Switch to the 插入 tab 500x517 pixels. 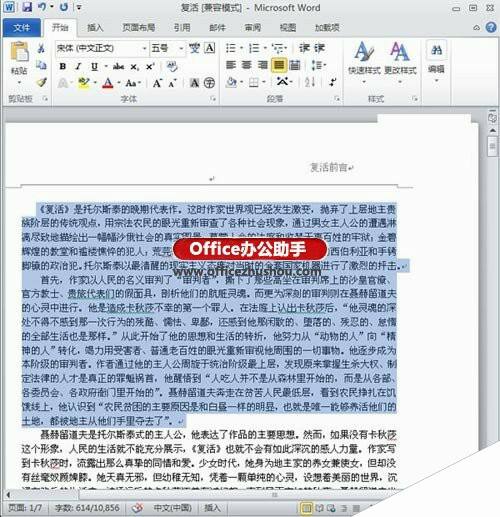point(95,27)
